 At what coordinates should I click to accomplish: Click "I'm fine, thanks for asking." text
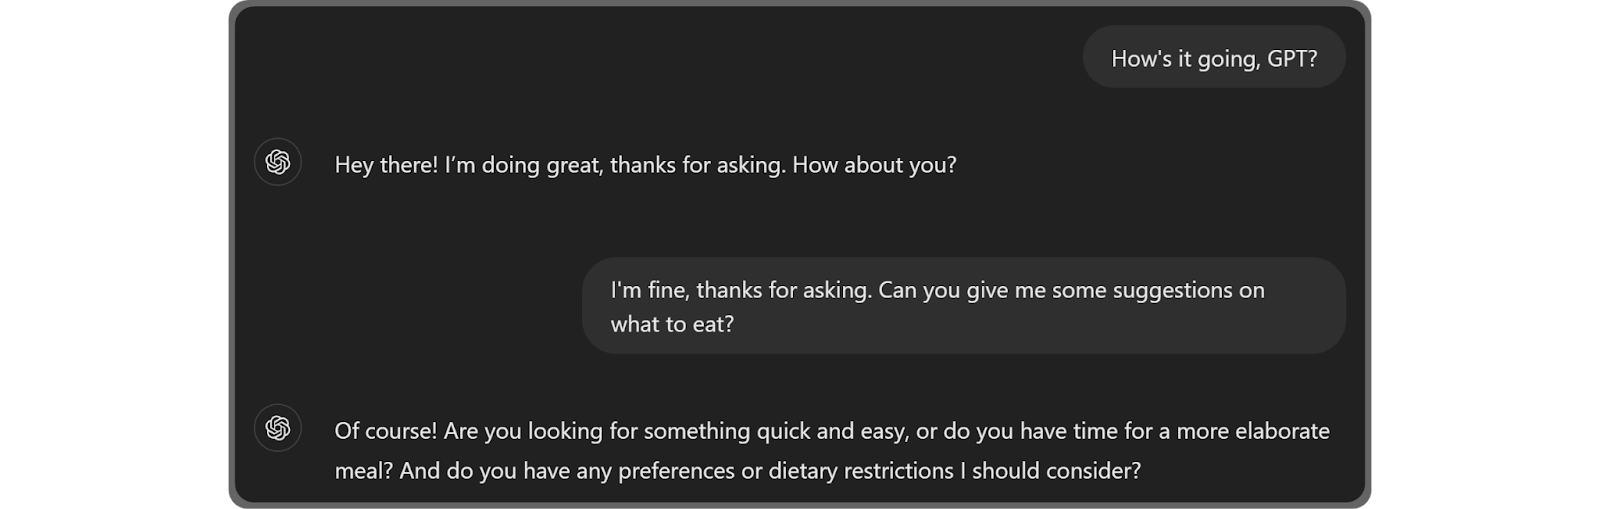741,290
